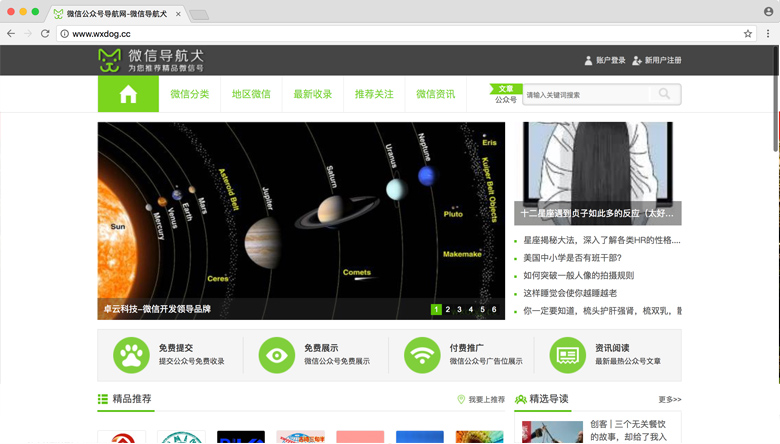This screenshot has height=444, width=780.
Task: Open the 最新收录 menu item
Action: 312,94
